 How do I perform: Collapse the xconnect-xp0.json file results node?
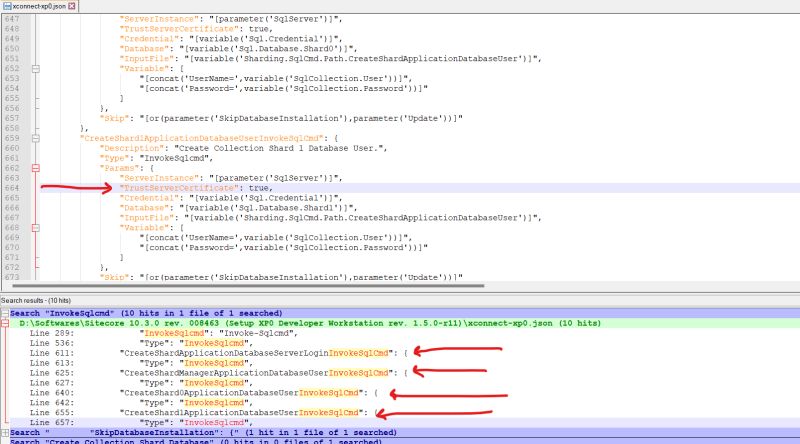pyautogui.click(x=5, y=323)
